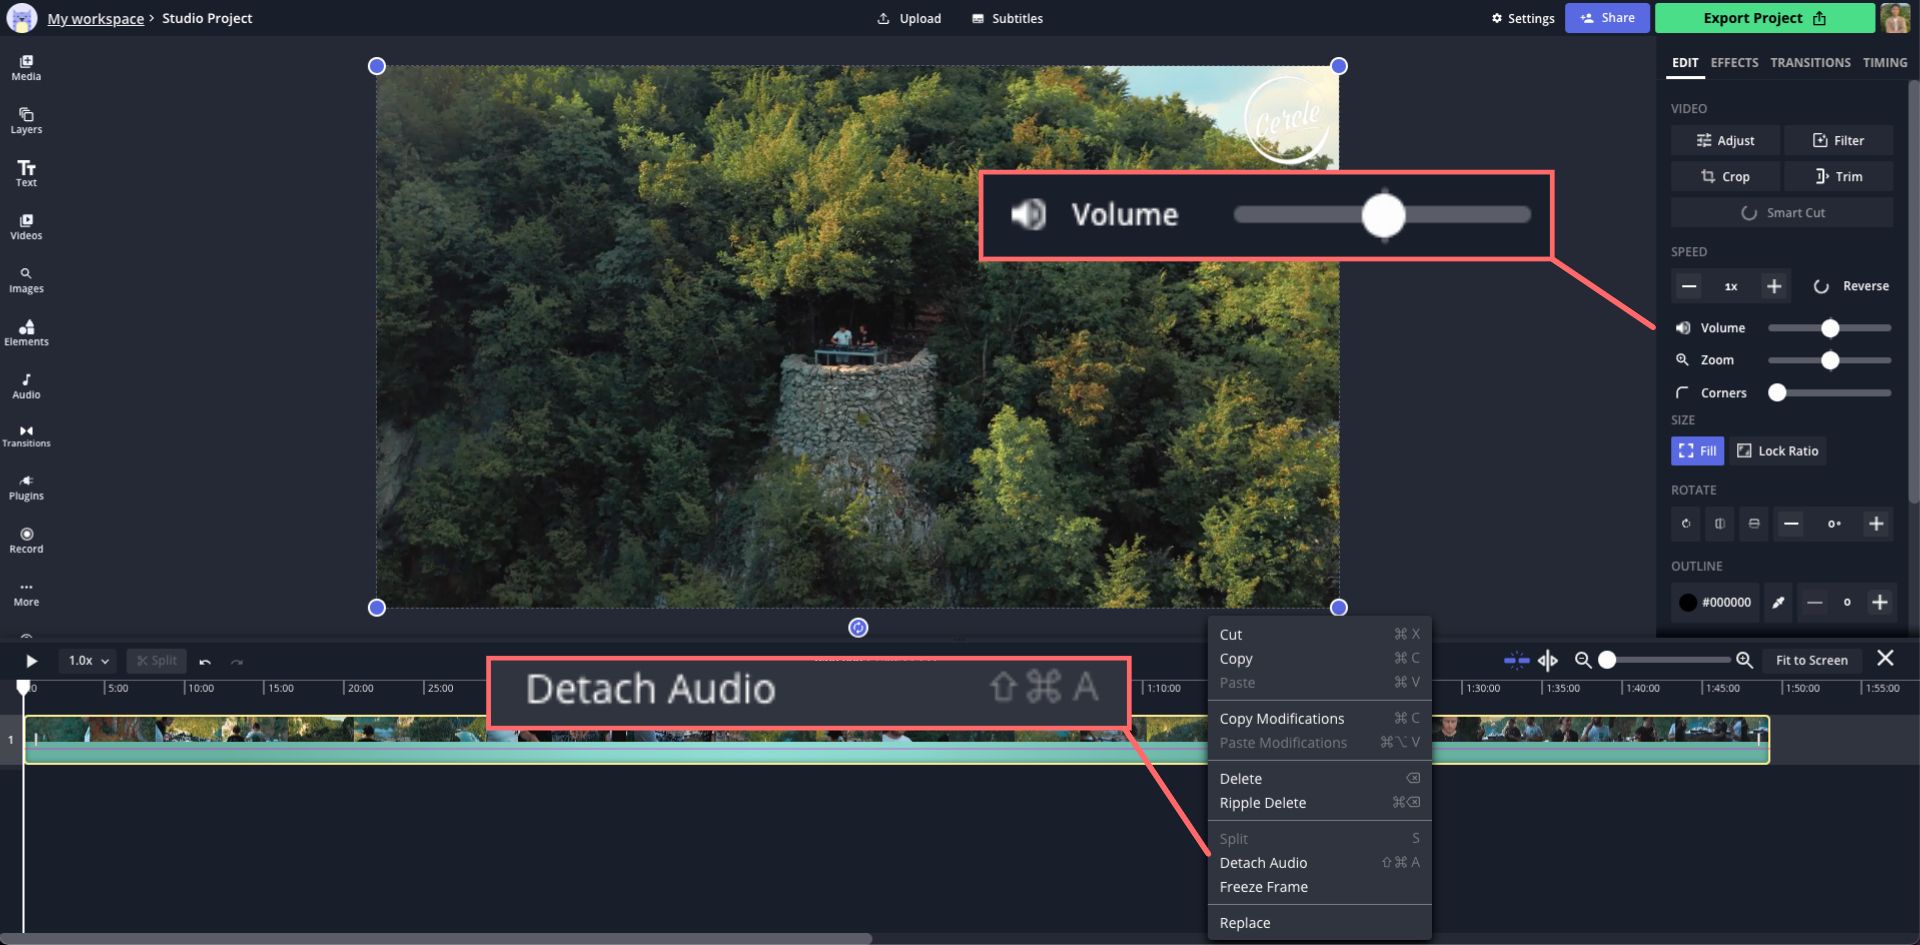Enable Fill size mode
The width and height of the screenshot is (1920, 945).
click(x=1697, y=451)
